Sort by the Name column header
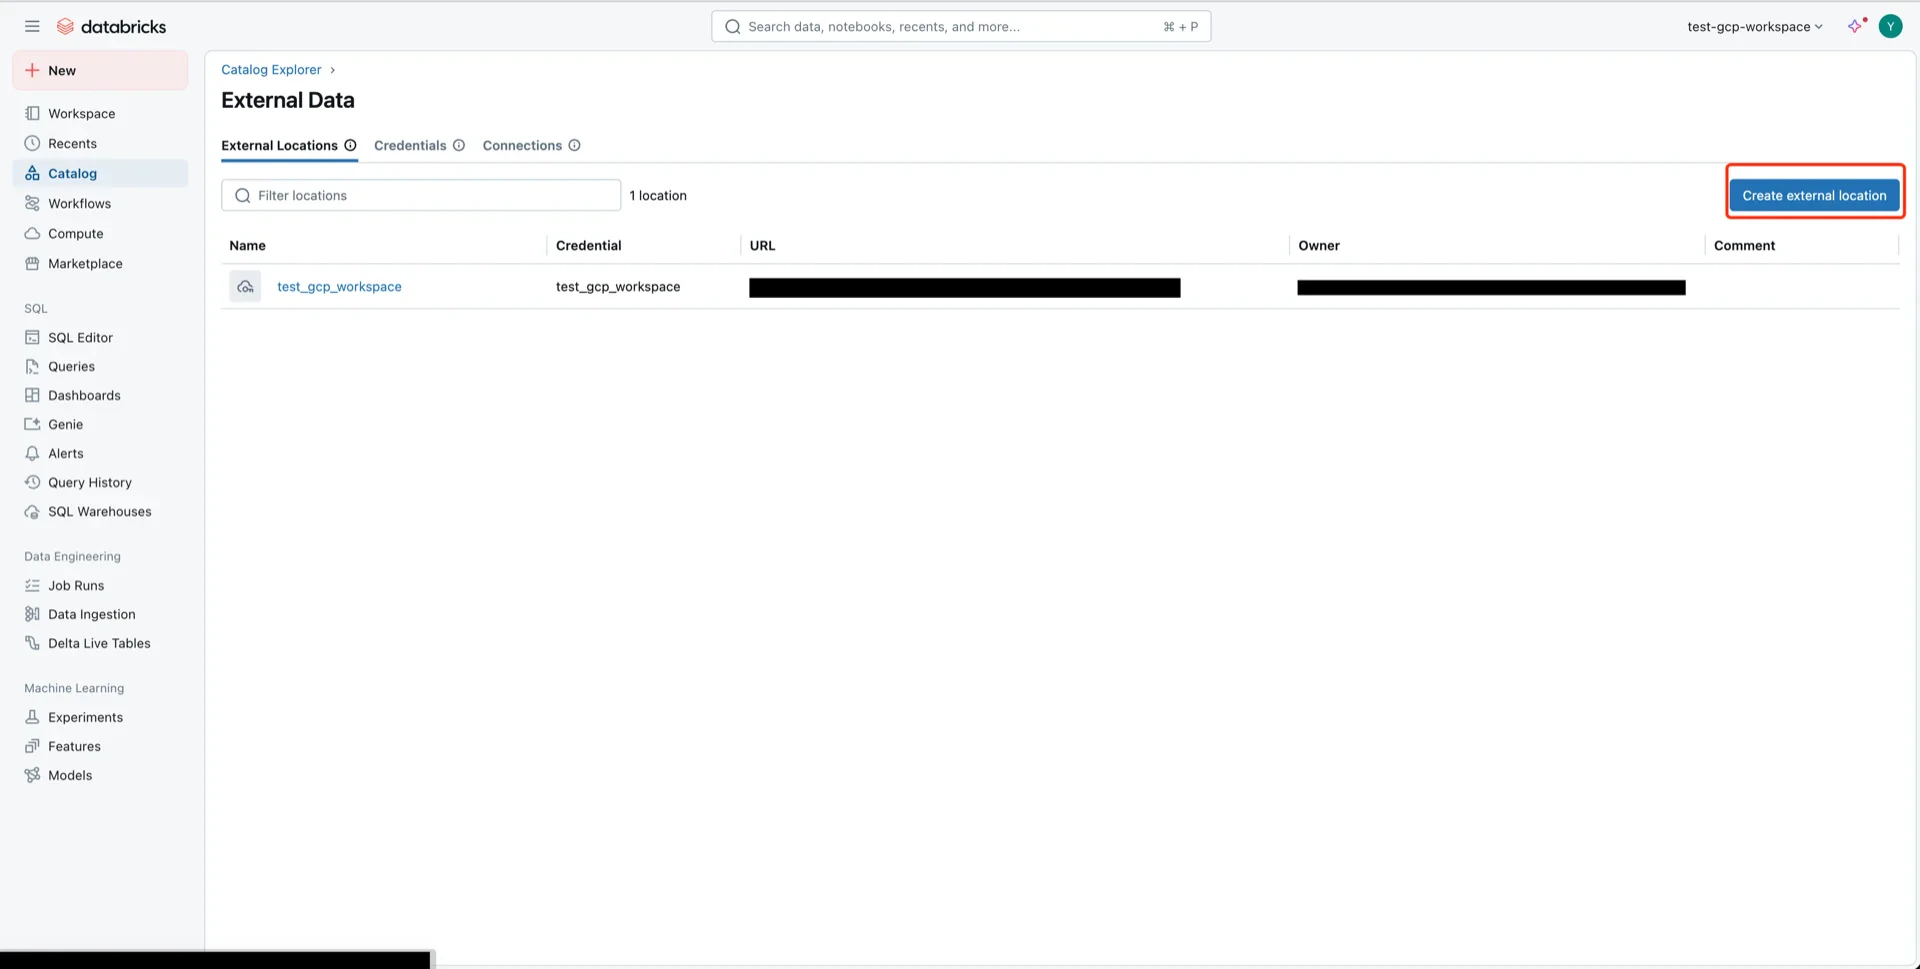Screen dimensions: 1920x969 (247, 246)
